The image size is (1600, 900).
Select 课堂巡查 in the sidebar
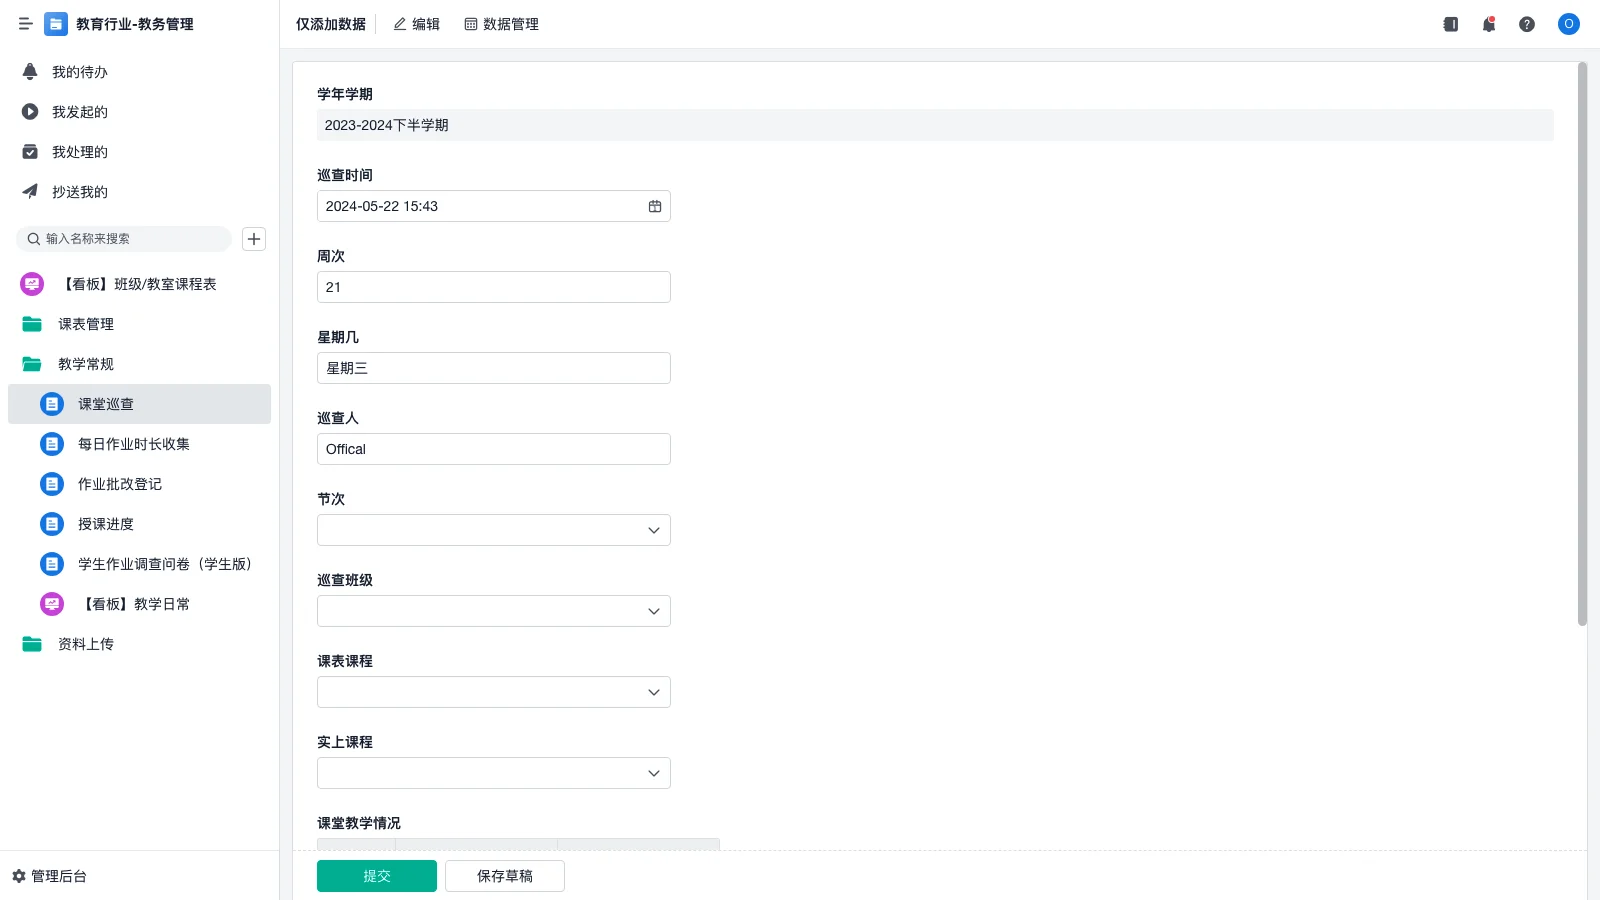[106, 404]
